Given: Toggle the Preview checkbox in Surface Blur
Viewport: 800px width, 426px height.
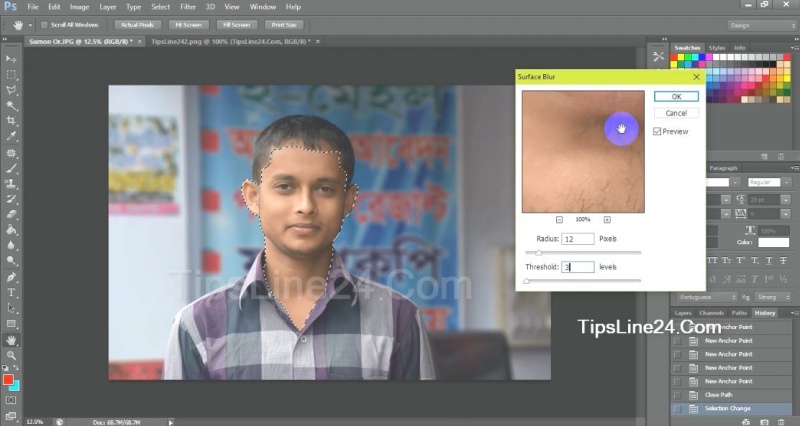Looking at the screenshot, I should coord(657,131).
